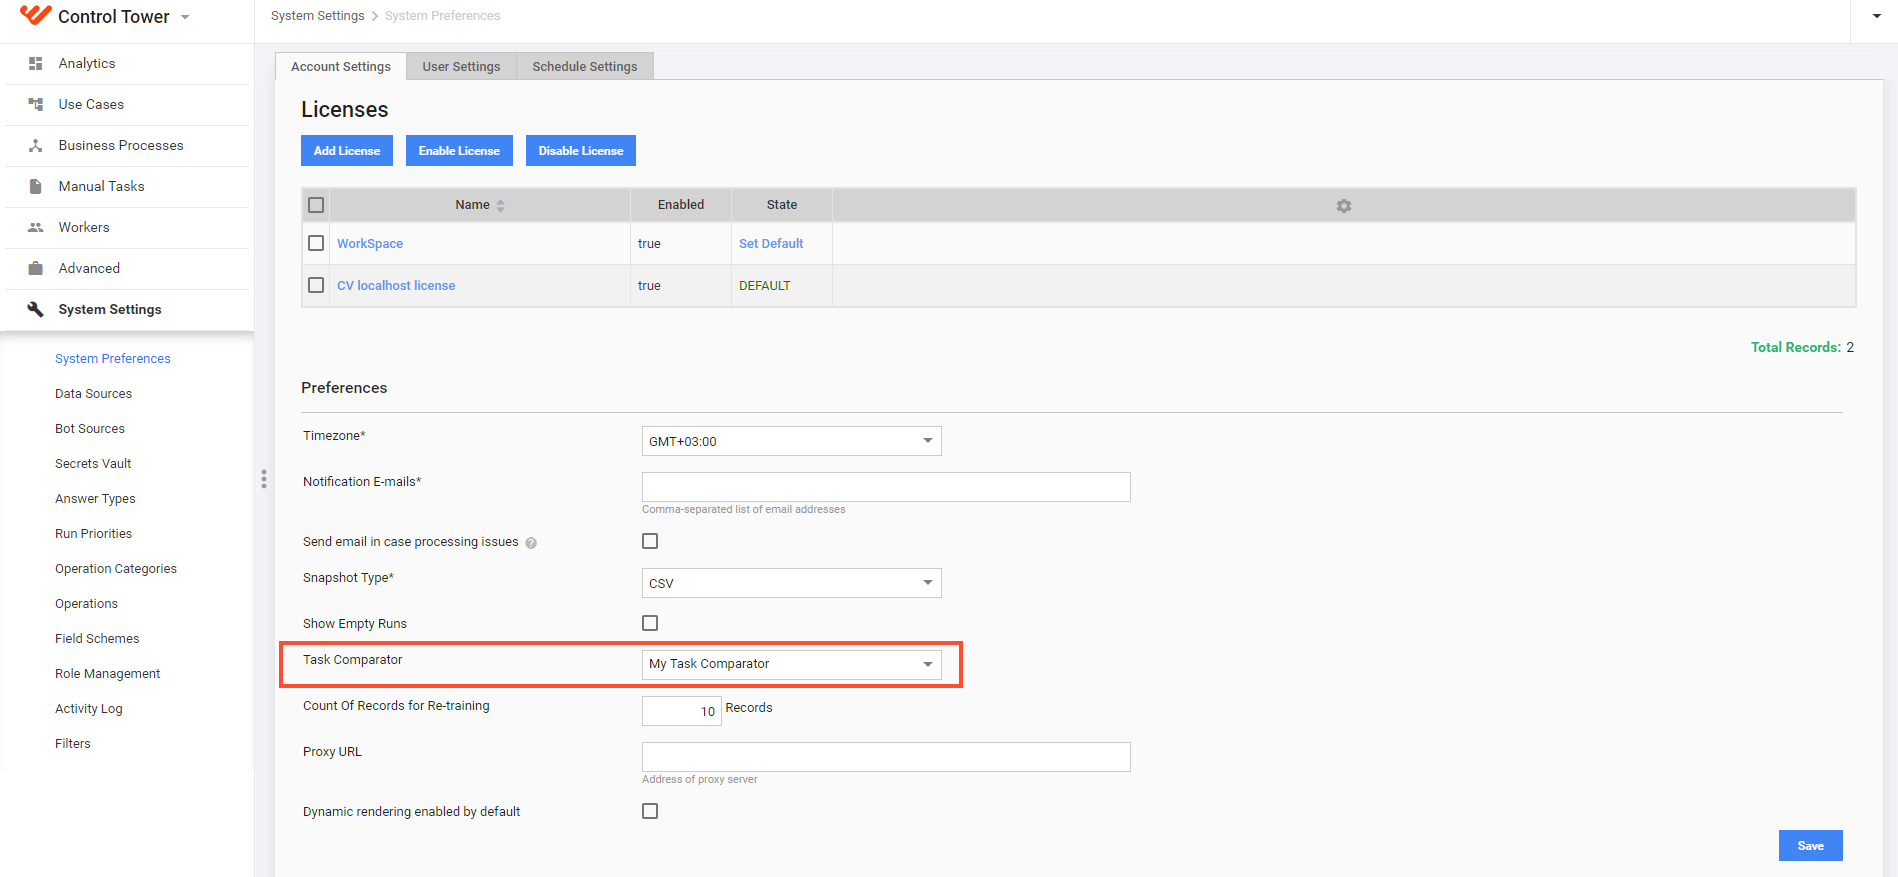Select Operations submenu item
Screen dimensions: 1898x877
(x=87, y=603)
